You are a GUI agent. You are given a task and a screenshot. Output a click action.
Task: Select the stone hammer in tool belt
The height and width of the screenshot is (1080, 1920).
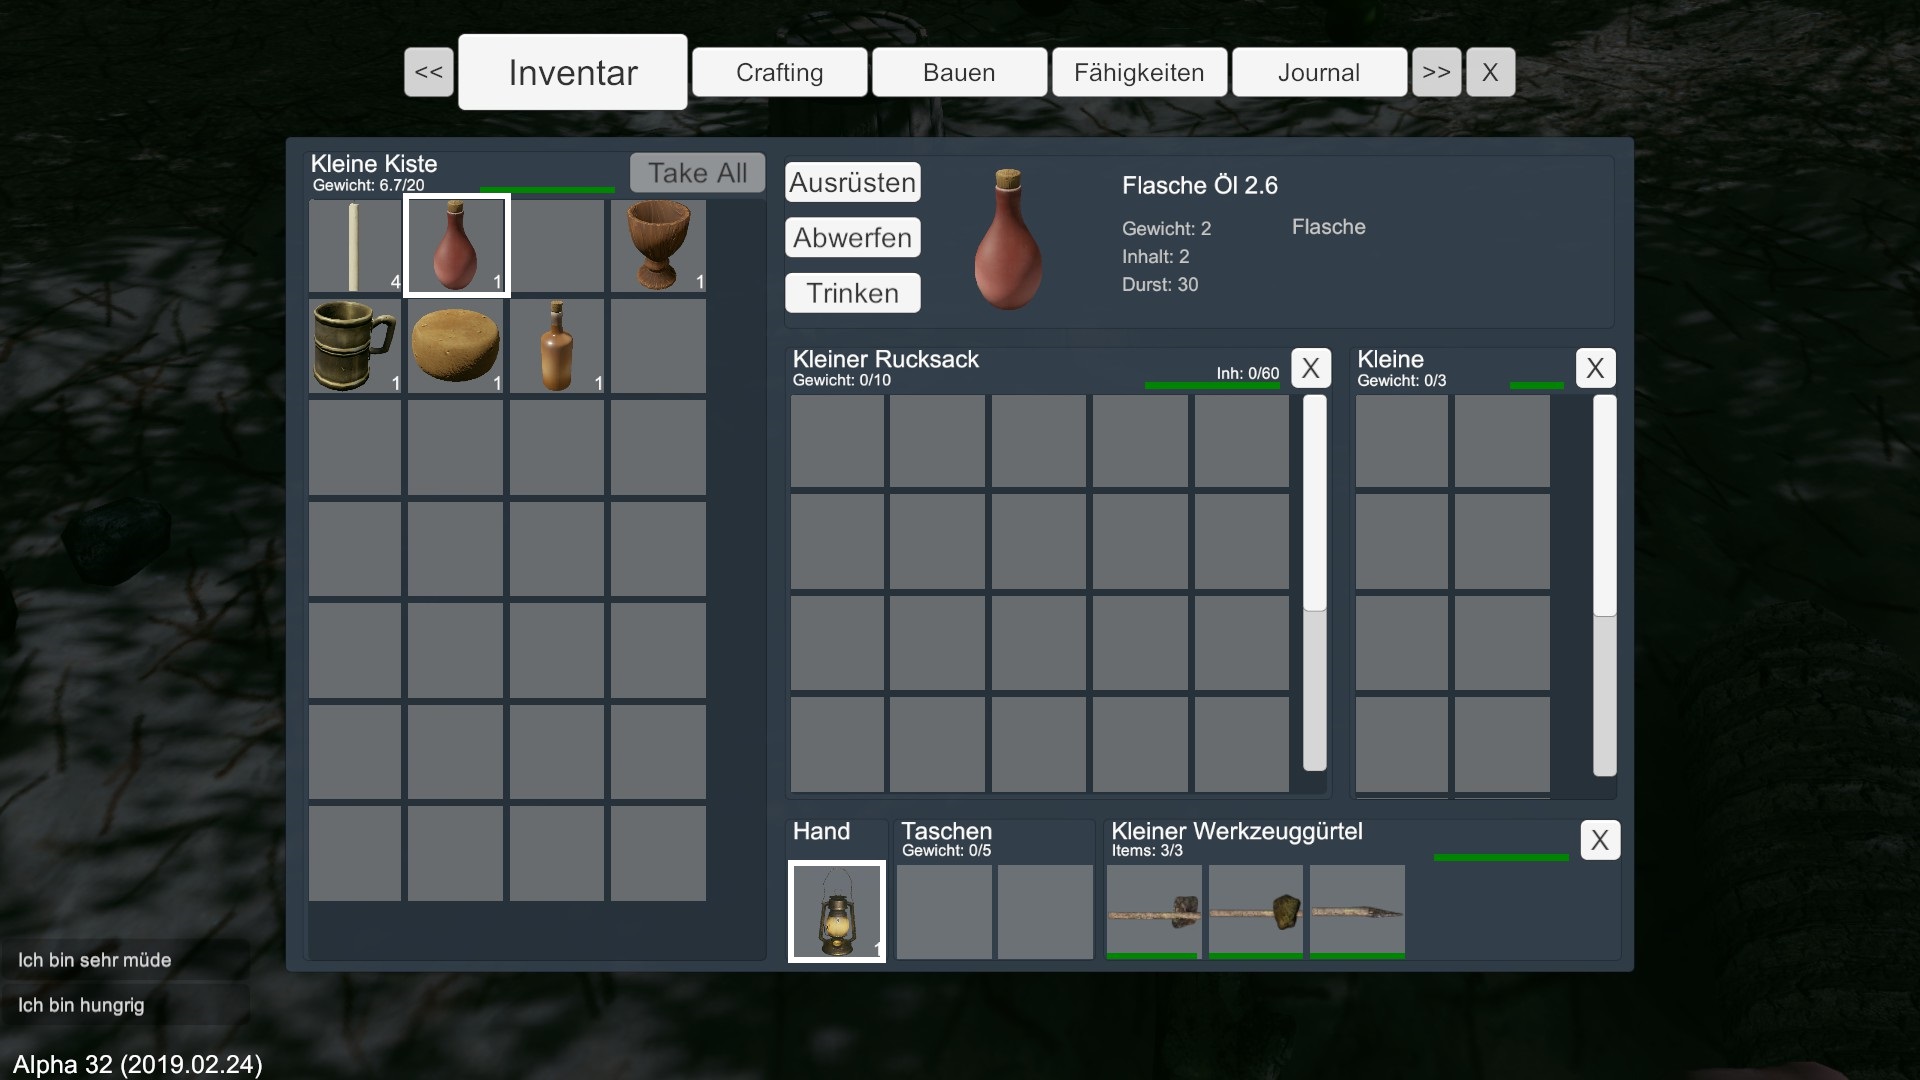click(x=1154, y=911)
